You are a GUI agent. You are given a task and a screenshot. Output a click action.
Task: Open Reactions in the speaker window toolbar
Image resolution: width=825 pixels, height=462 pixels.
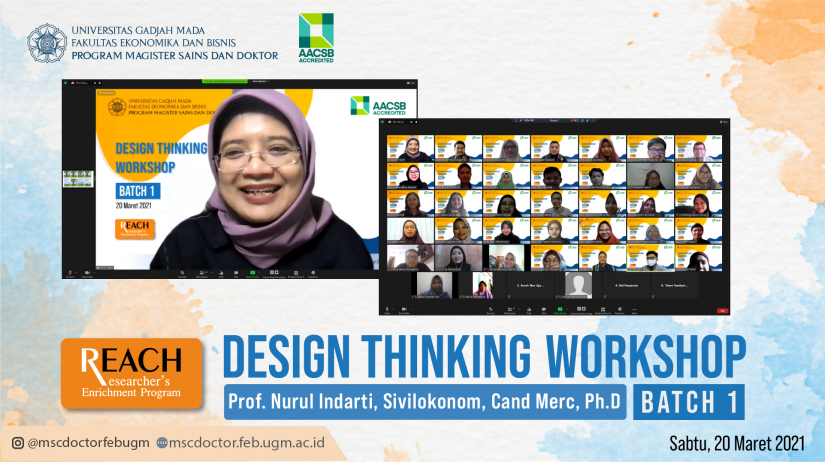(315, 273)
